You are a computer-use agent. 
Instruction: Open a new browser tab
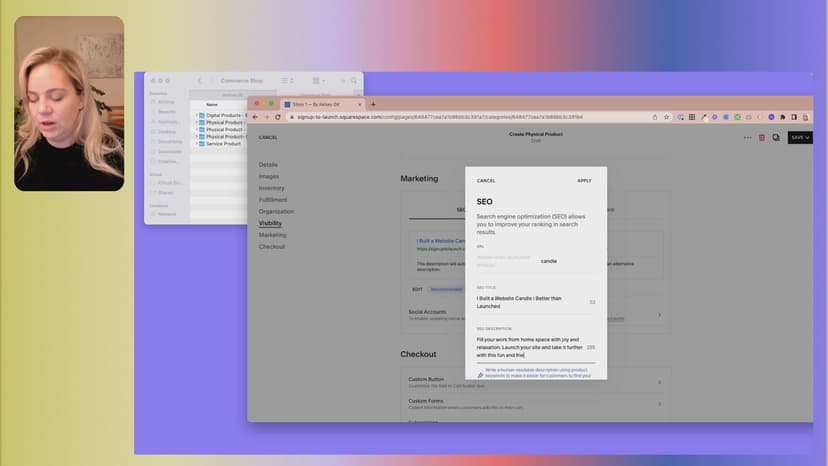click(x=373, y=104)
